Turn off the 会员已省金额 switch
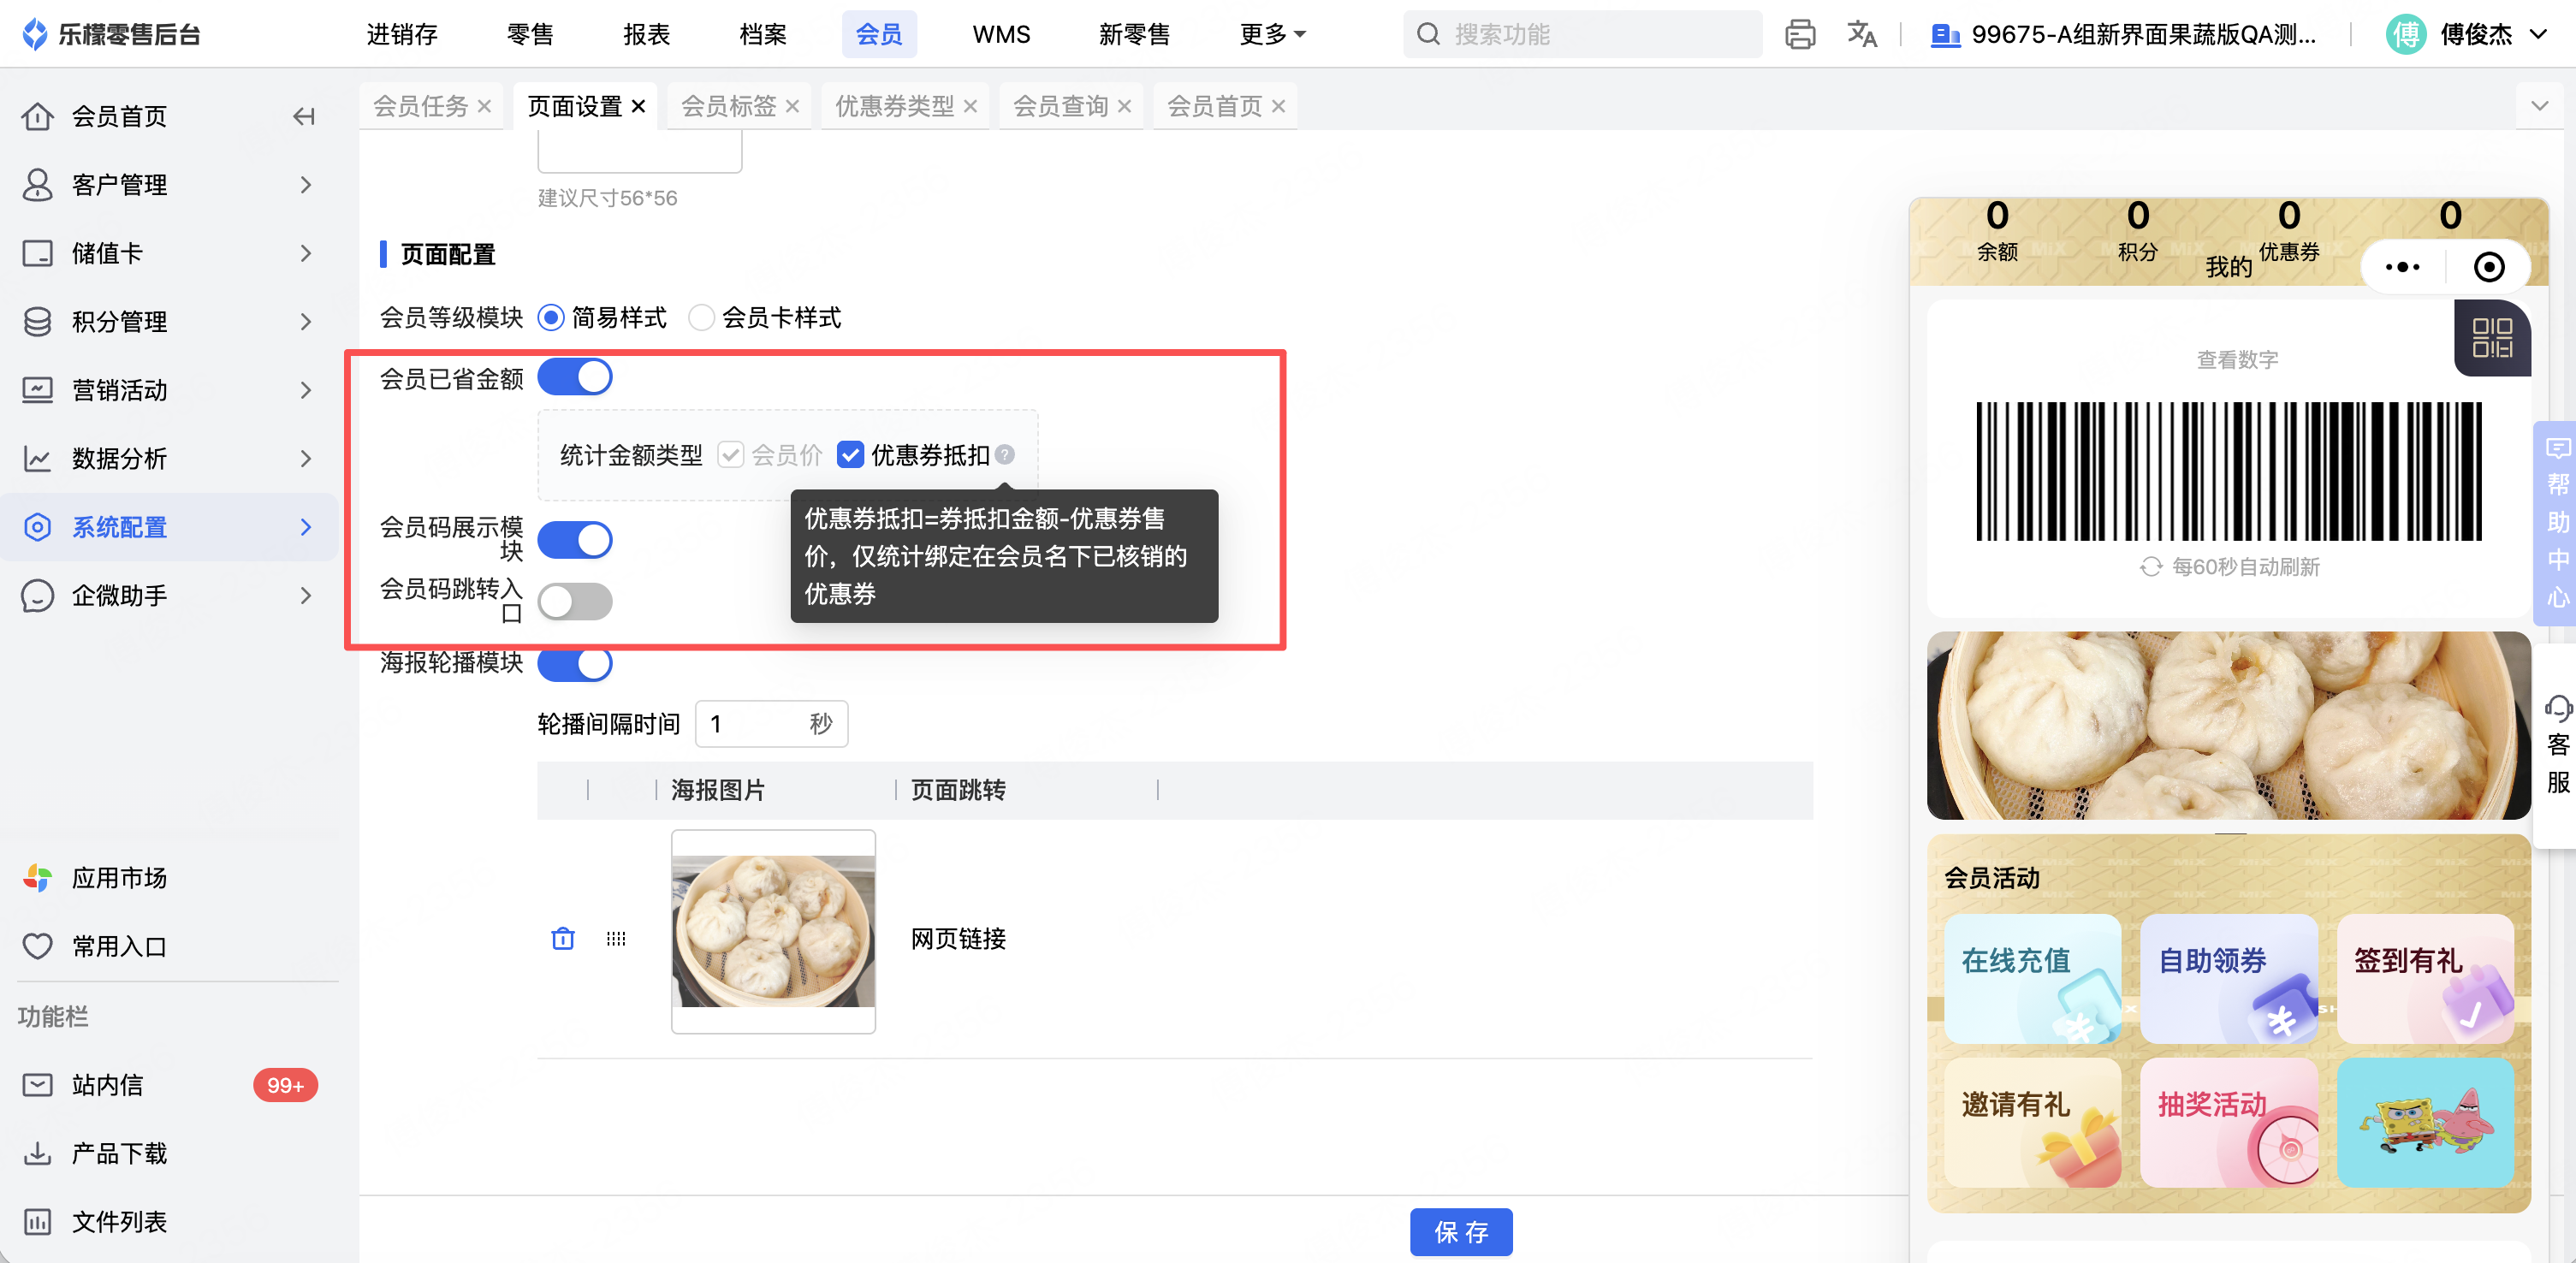The width and height of the screenshot is (2576, 1263). pyautogui.click(x=575, y=378)
